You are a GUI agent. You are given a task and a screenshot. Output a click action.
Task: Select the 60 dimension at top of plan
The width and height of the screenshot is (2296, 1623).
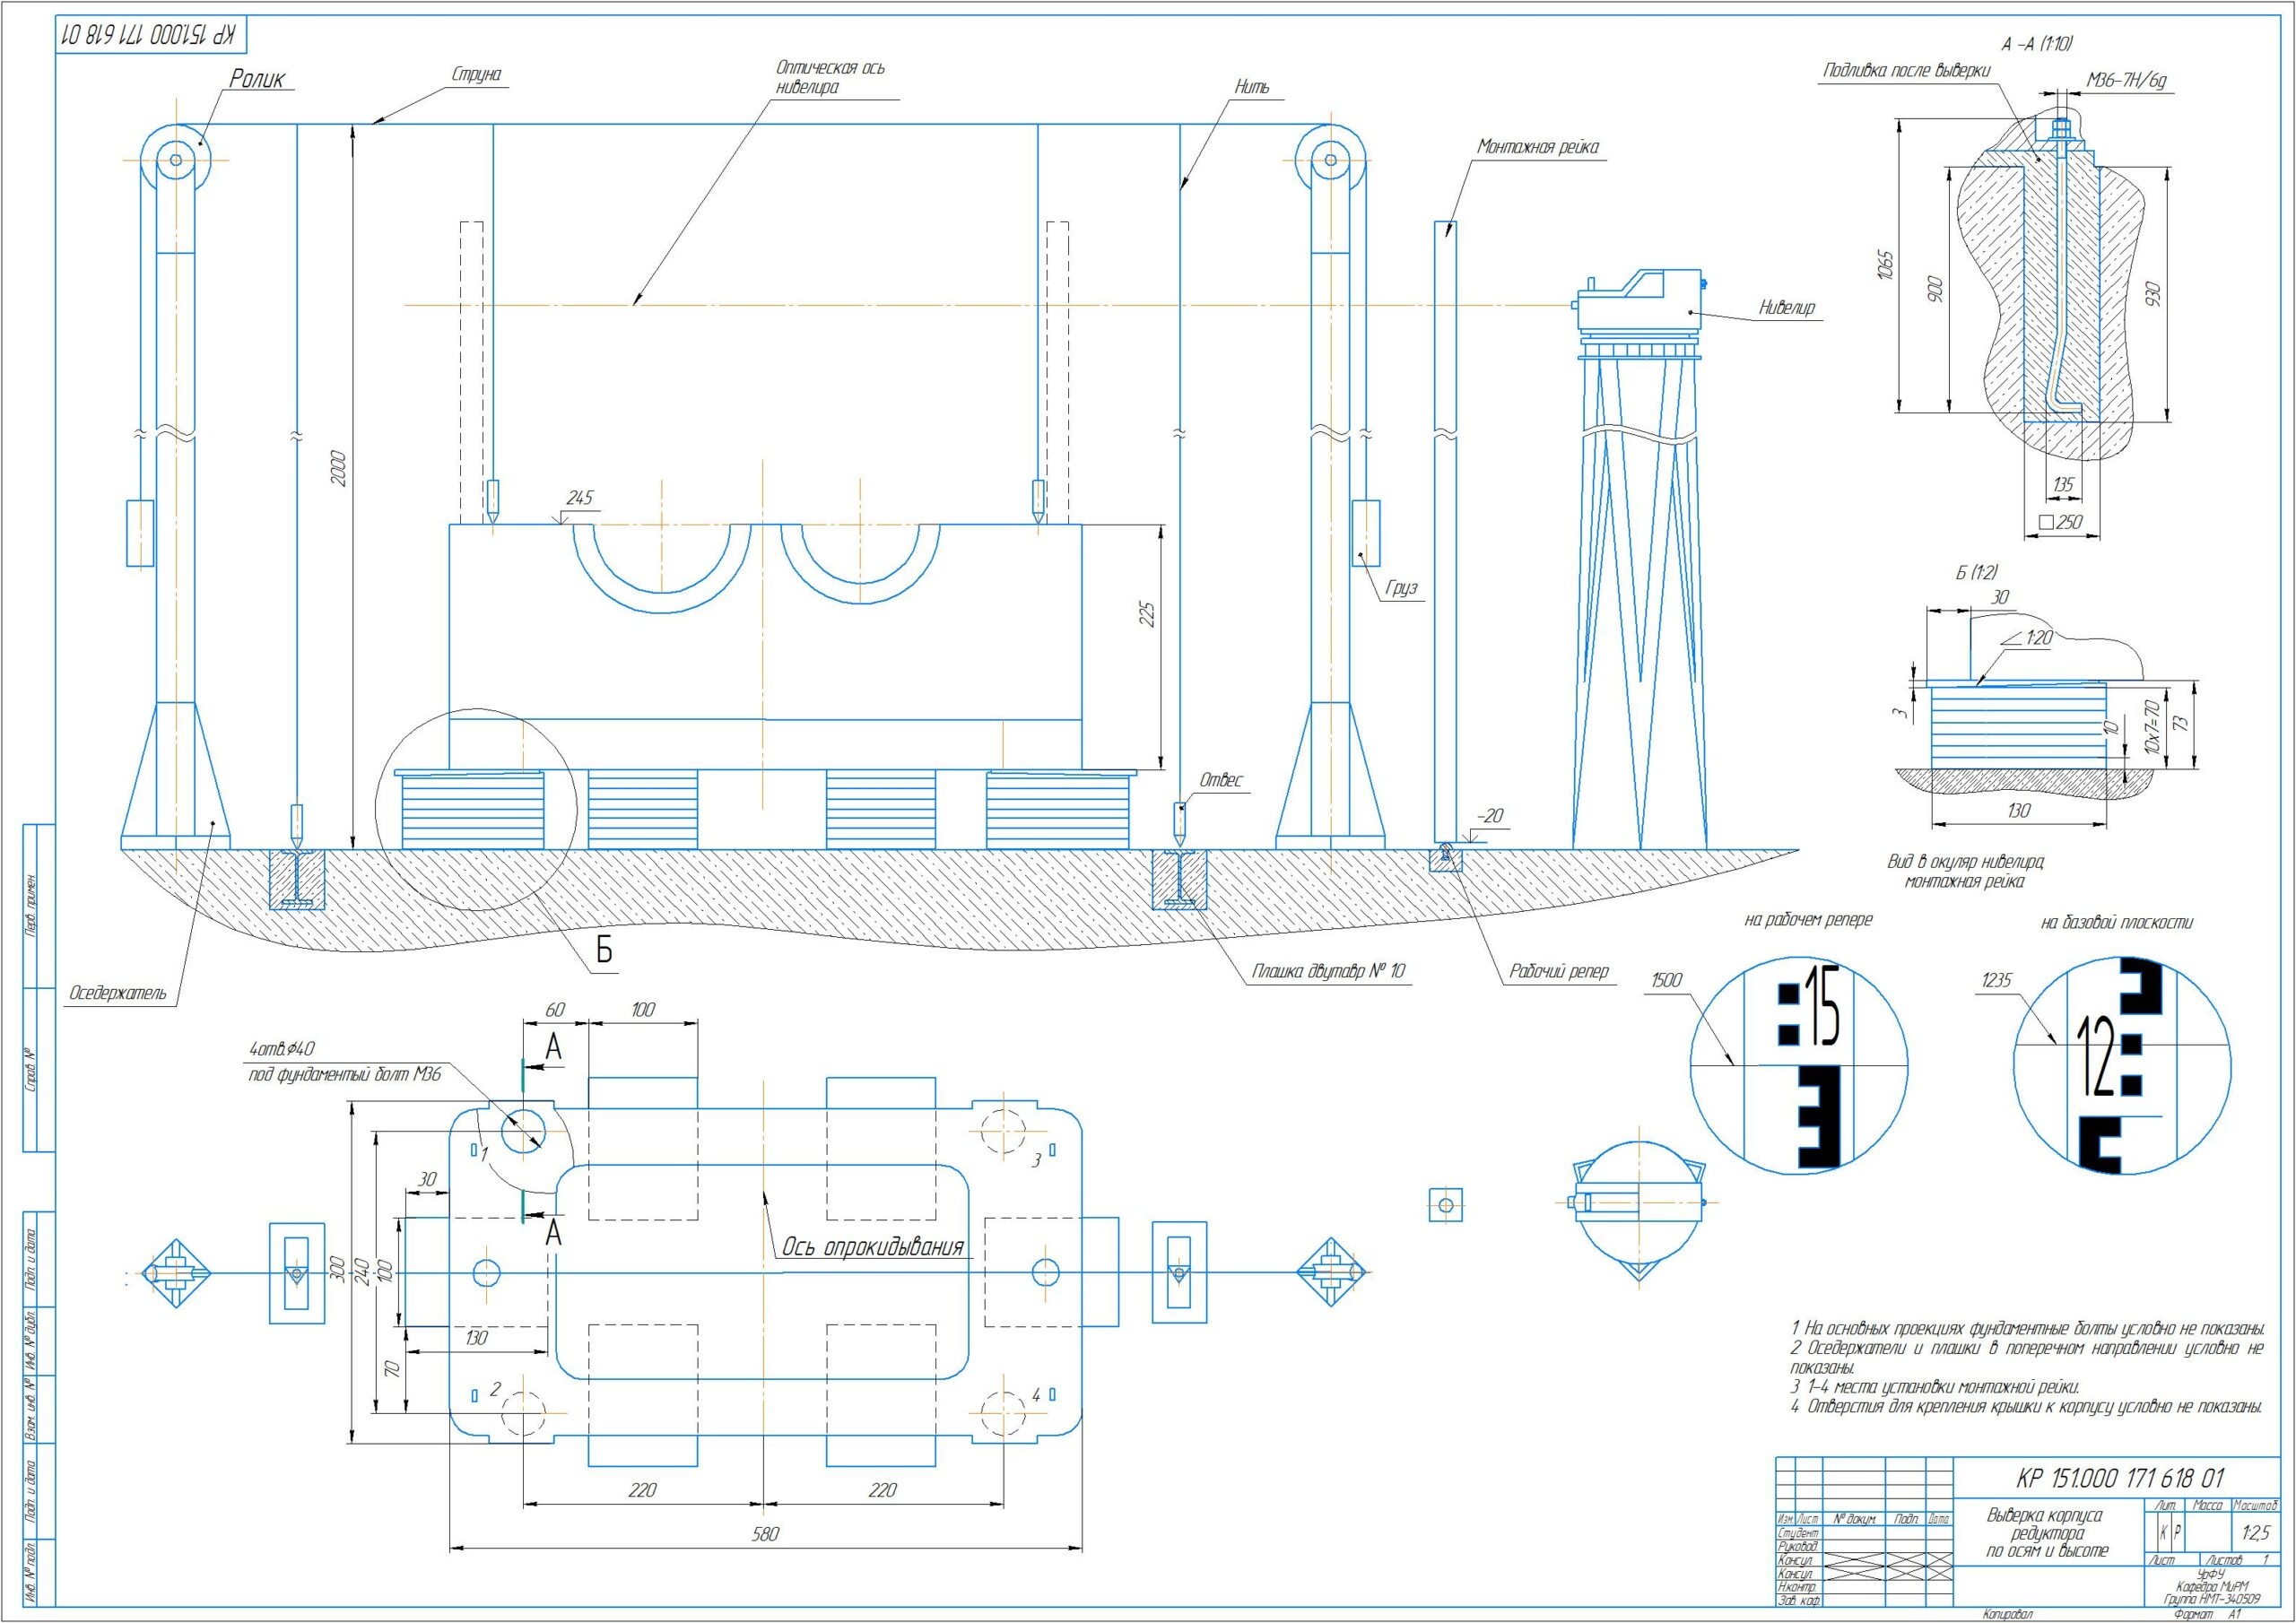click(x=554, y=1009)
